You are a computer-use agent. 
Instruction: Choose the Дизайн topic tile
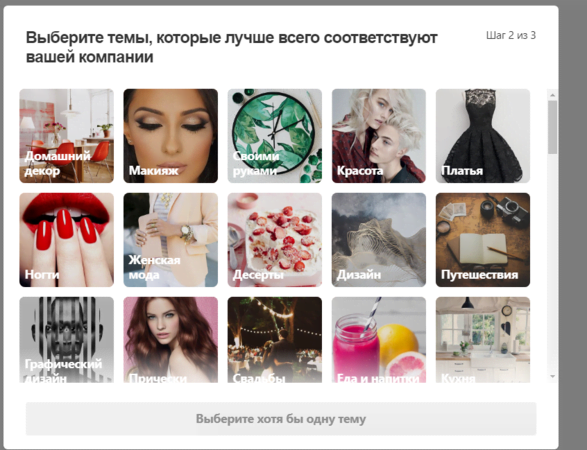[x=379, y=240]
